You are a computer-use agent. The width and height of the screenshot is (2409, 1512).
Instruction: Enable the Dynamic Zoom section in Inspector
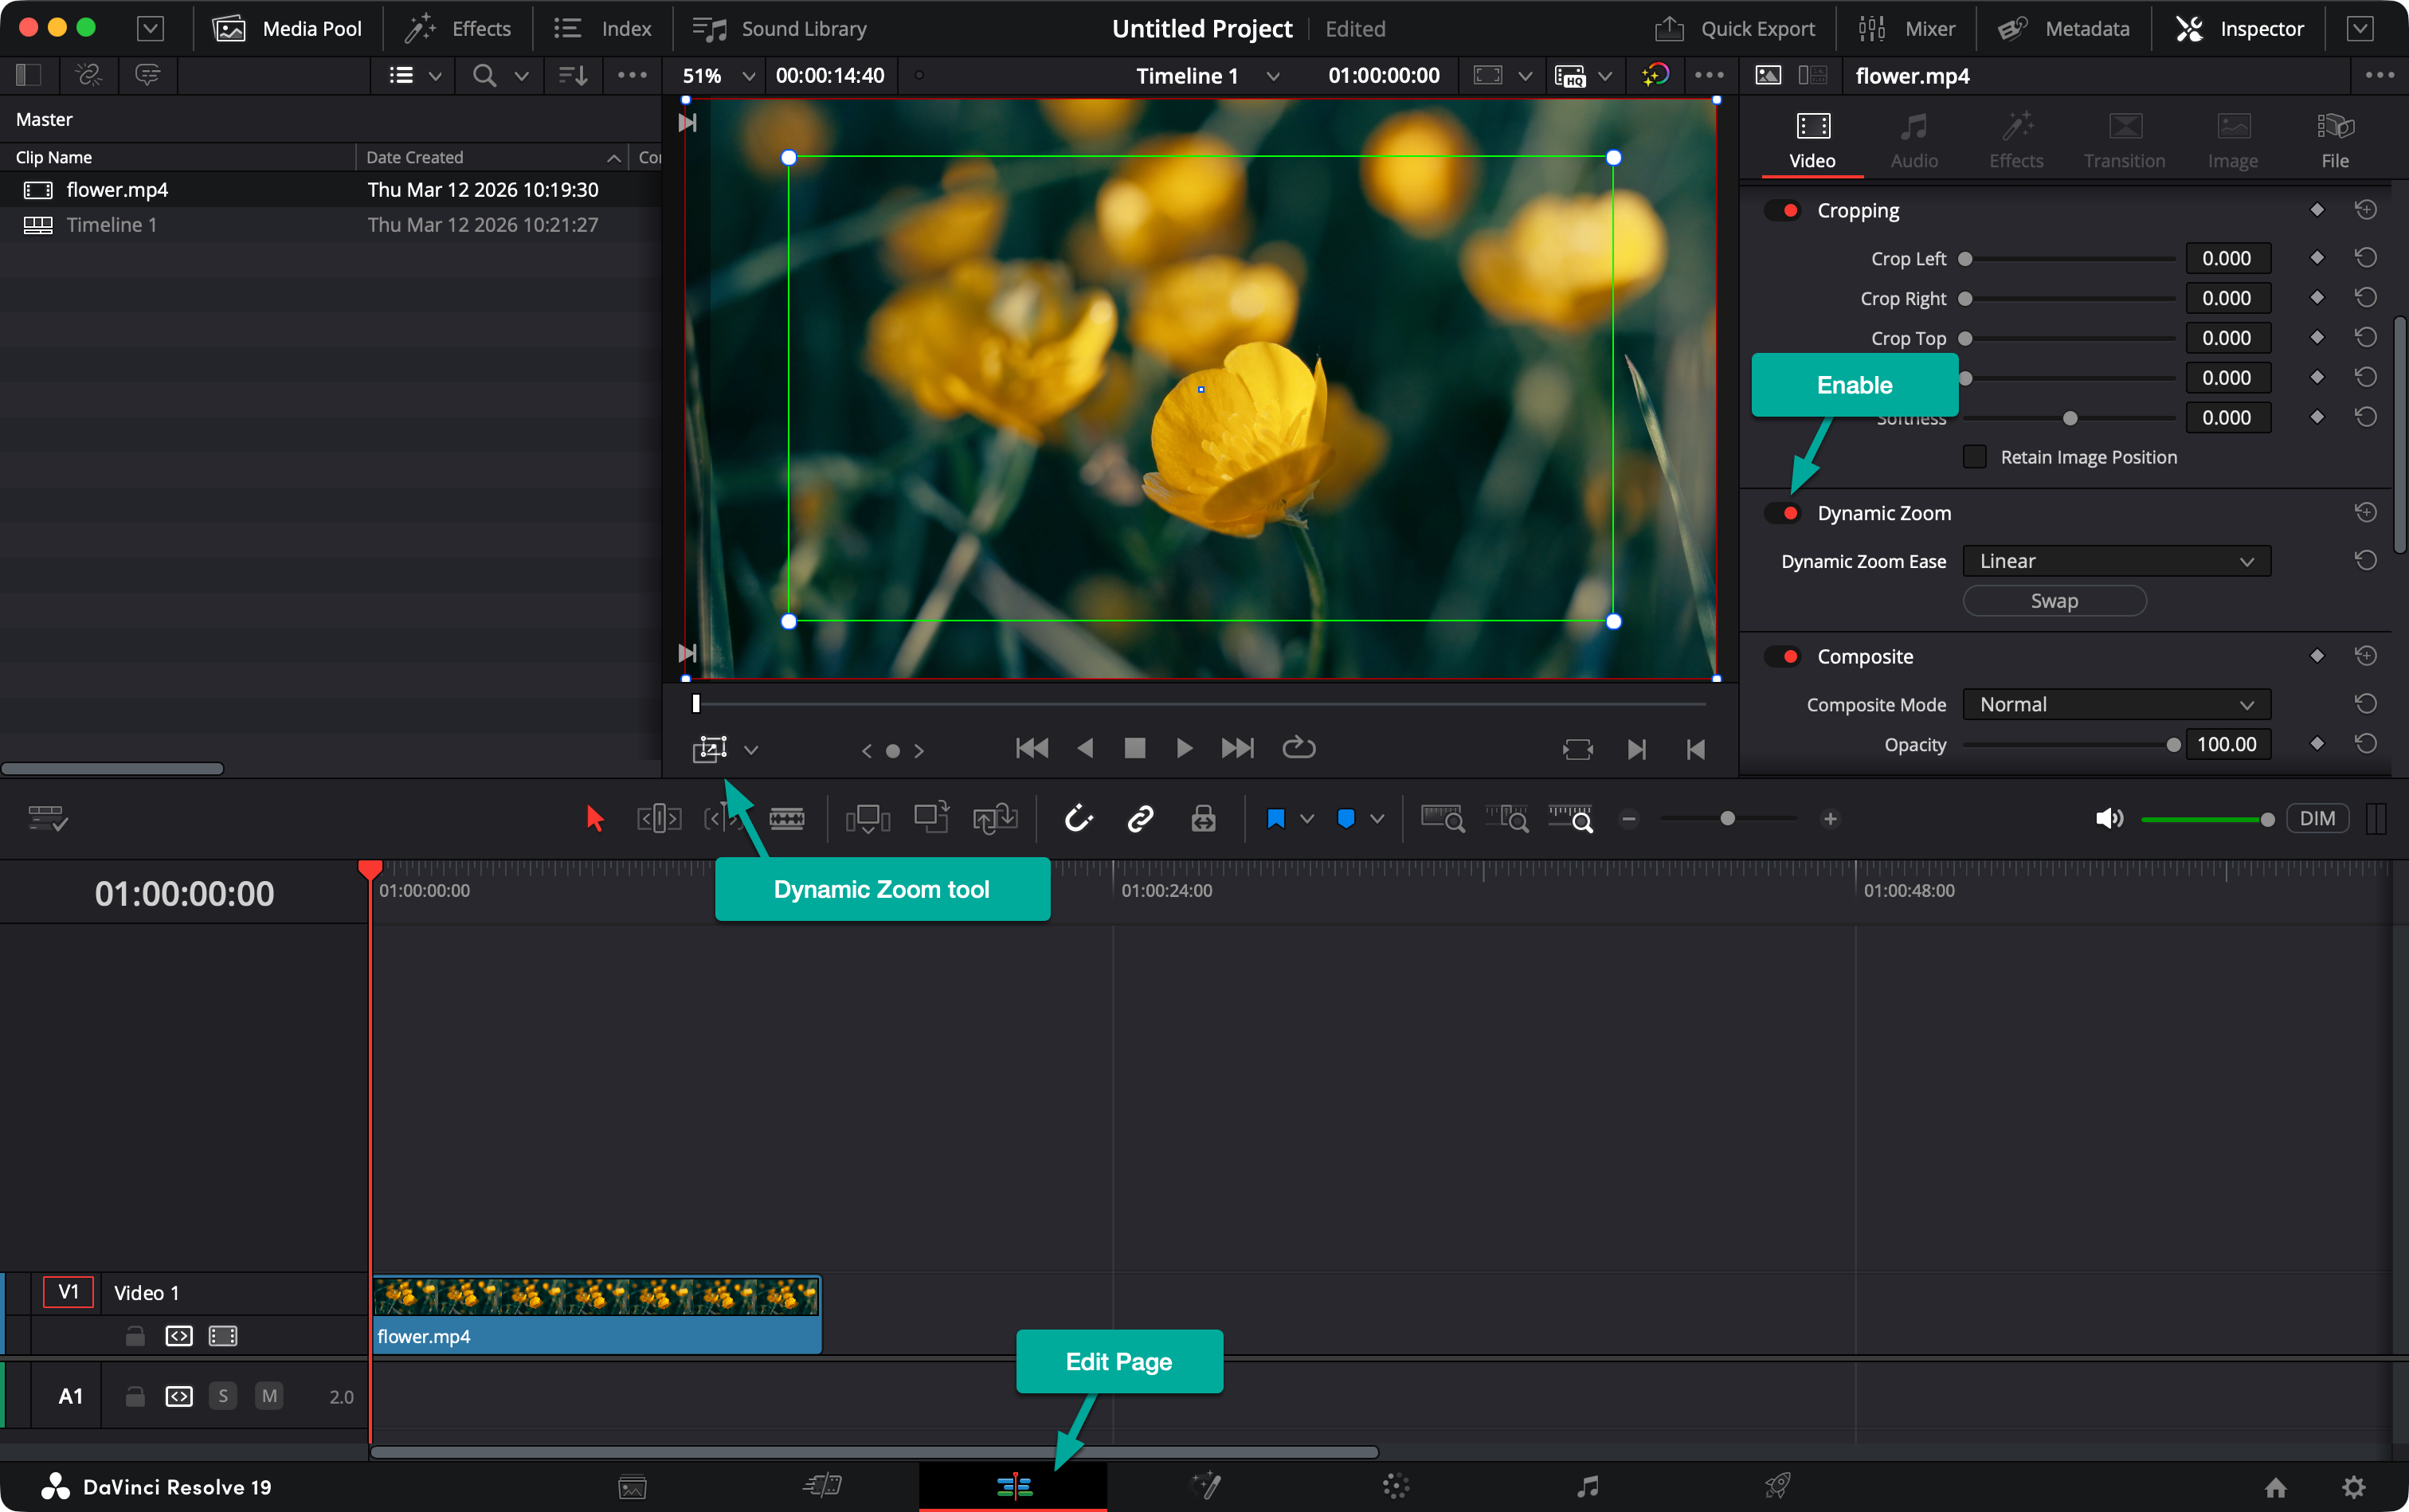click(1786, 512)
